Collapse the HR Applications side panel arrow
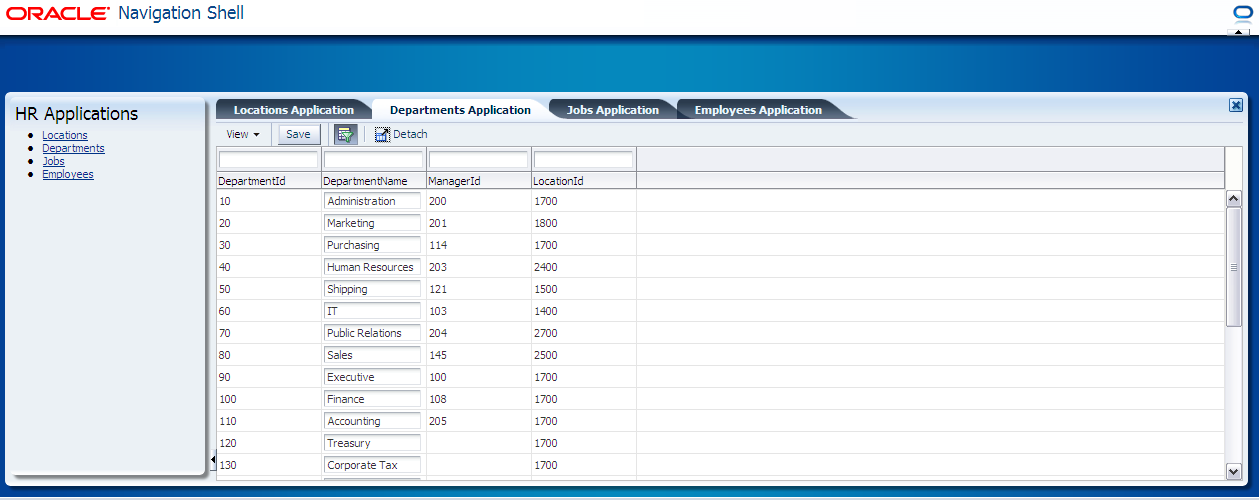Screen dimensions: 1259x500 pos(212,460)
